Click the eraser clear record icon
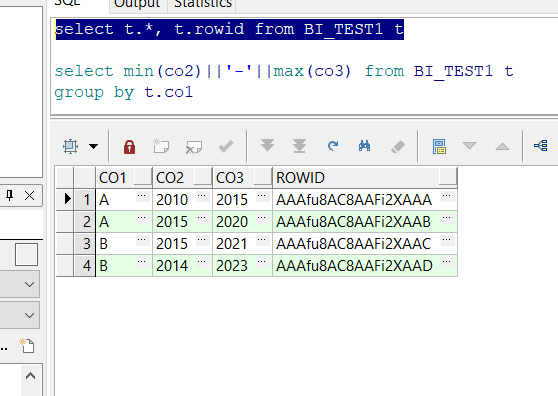558x396 pixels. 398,146
